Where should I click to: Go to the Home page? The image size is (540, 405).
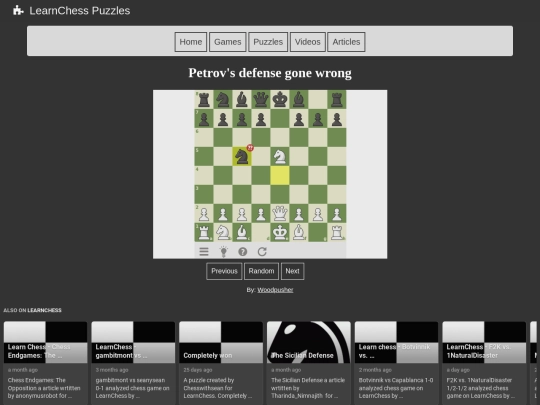(x=191, y=42)
